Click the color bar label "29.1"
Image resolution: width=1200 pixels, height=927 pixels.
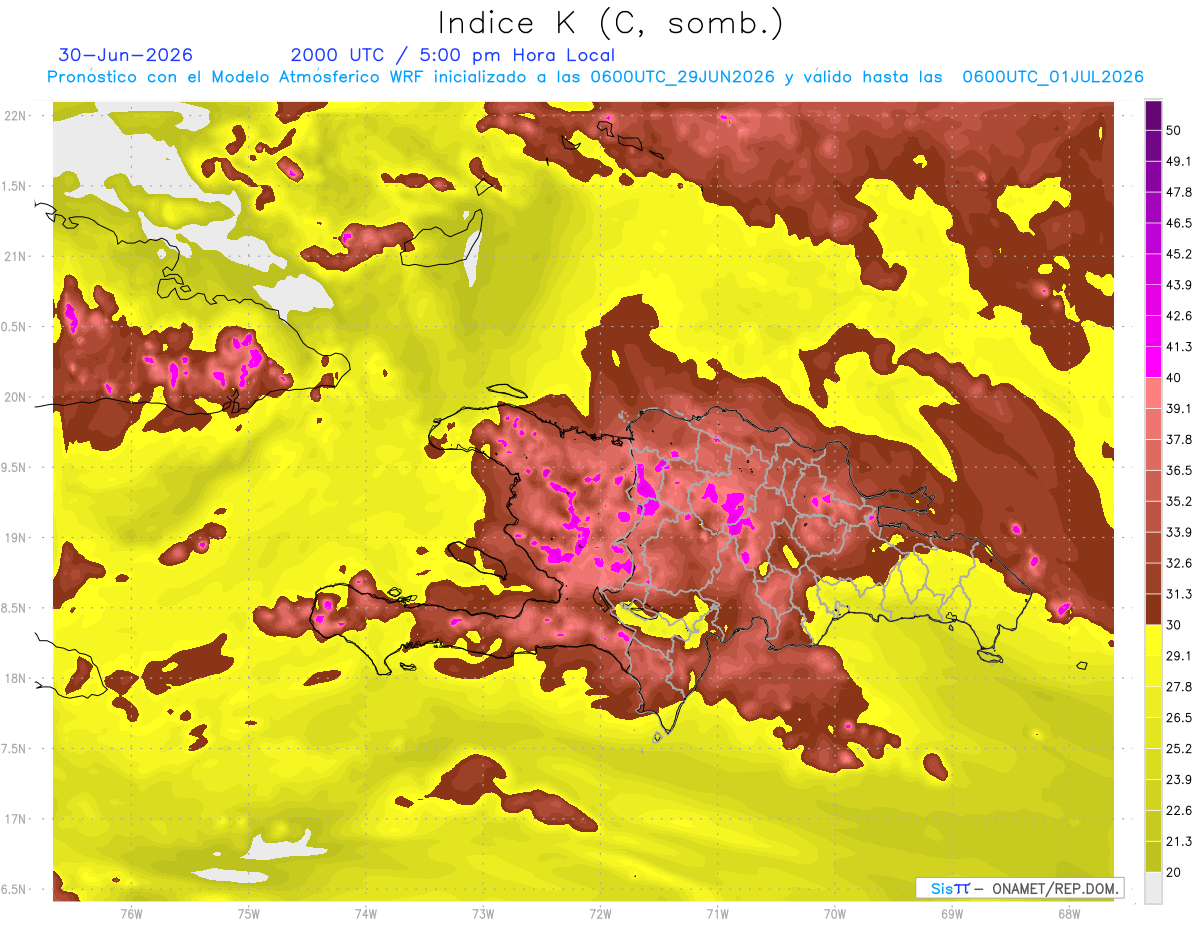[1179, 656]
